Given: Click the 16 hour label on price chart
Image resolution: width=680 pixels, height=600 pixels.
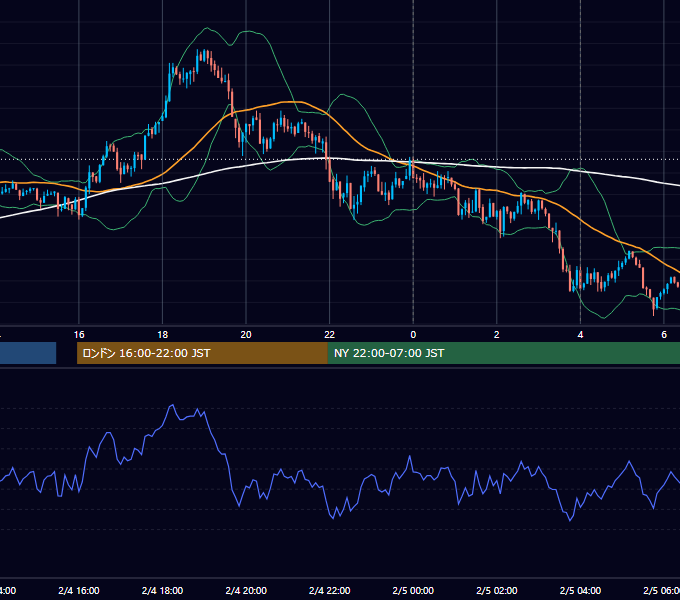Looking at the screenshot, I should (79, 335).
